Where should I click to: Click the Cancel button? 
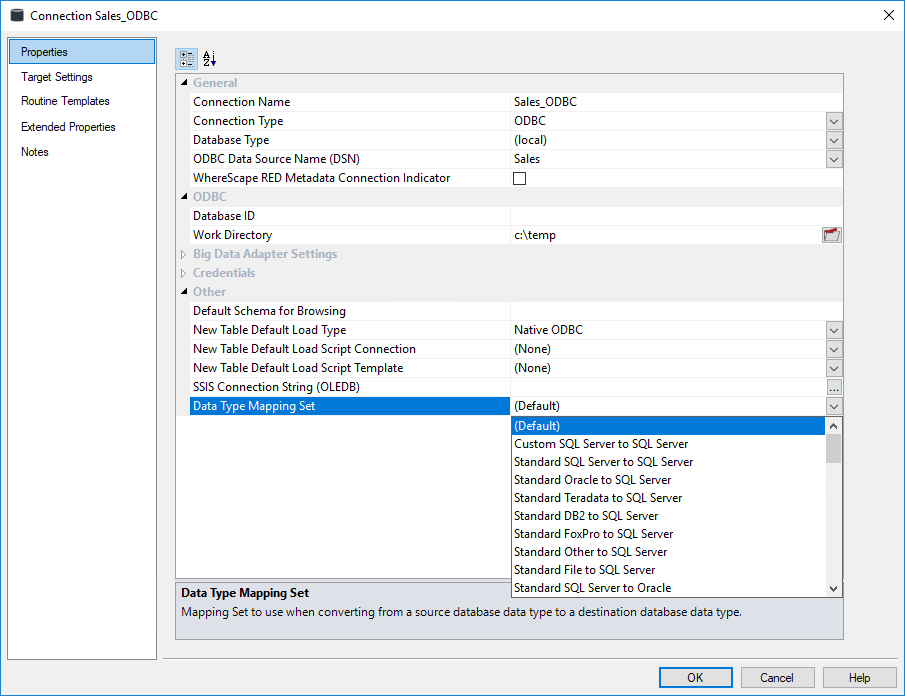(x=777, y=678)
